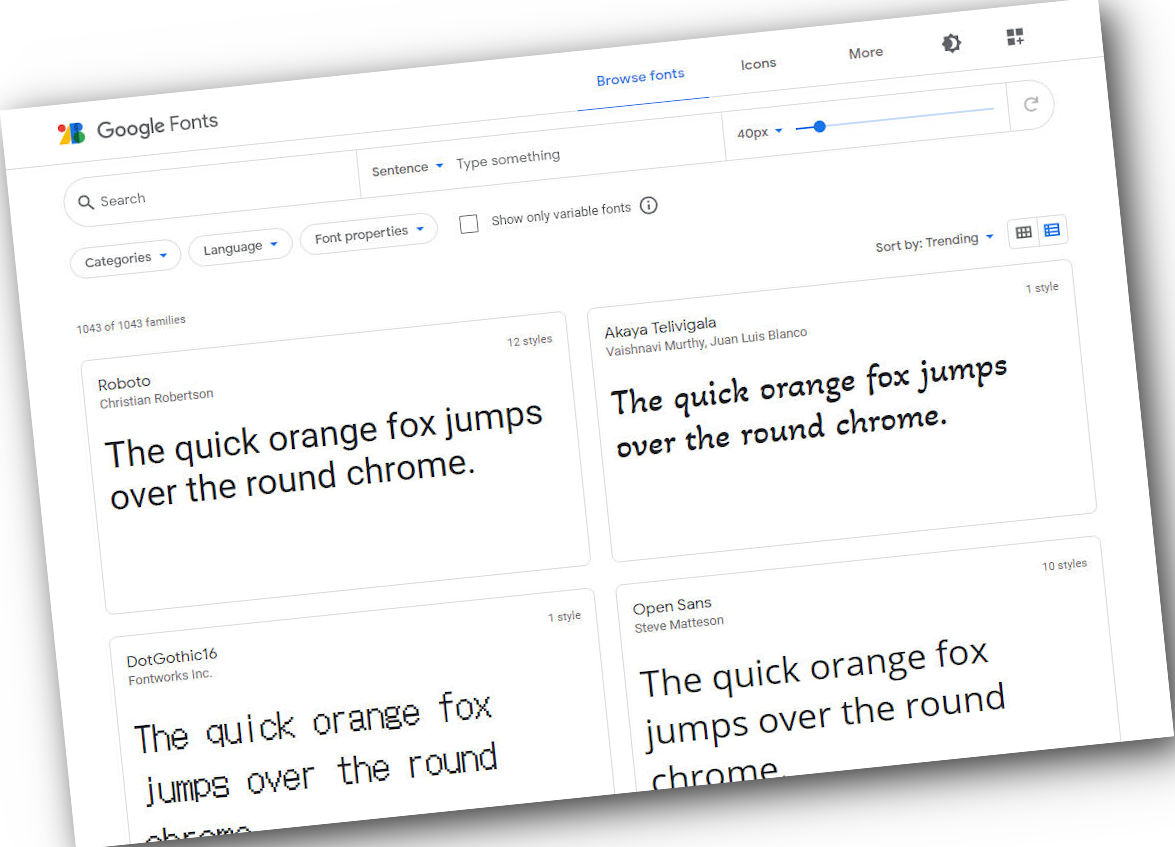Click the Google Fonts logo icon
This screenshot has height=847, width=1175.
coord(72,133)
